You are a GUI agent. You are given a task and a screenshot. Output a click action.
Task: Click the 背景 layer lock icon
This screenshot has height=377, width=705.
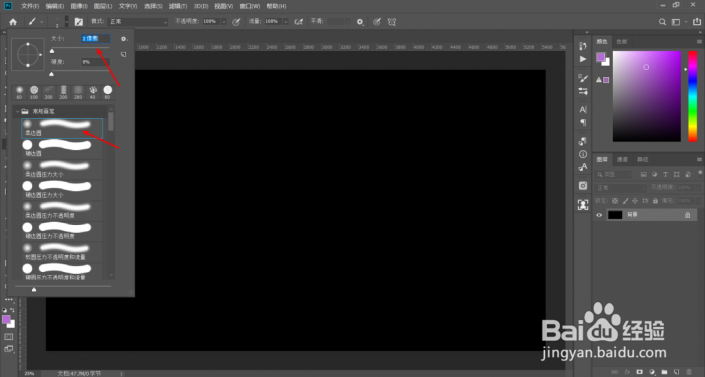687,215
